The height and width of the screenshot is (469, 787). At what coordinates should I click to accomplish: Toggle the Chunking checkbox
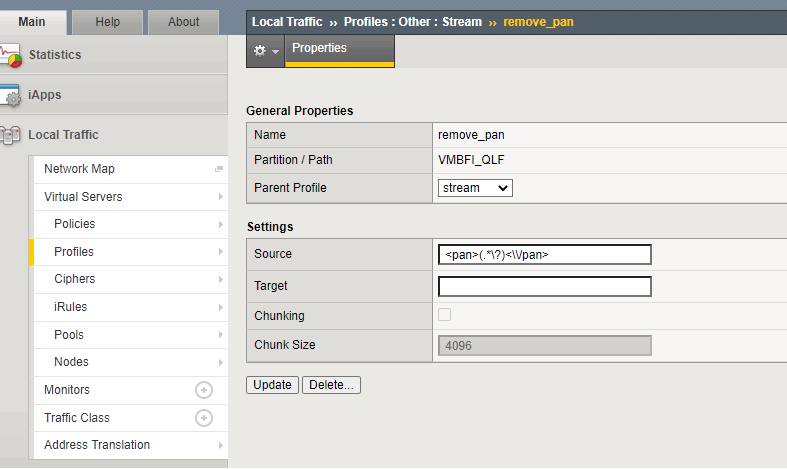pyautogui.click(x=445, y=315)
